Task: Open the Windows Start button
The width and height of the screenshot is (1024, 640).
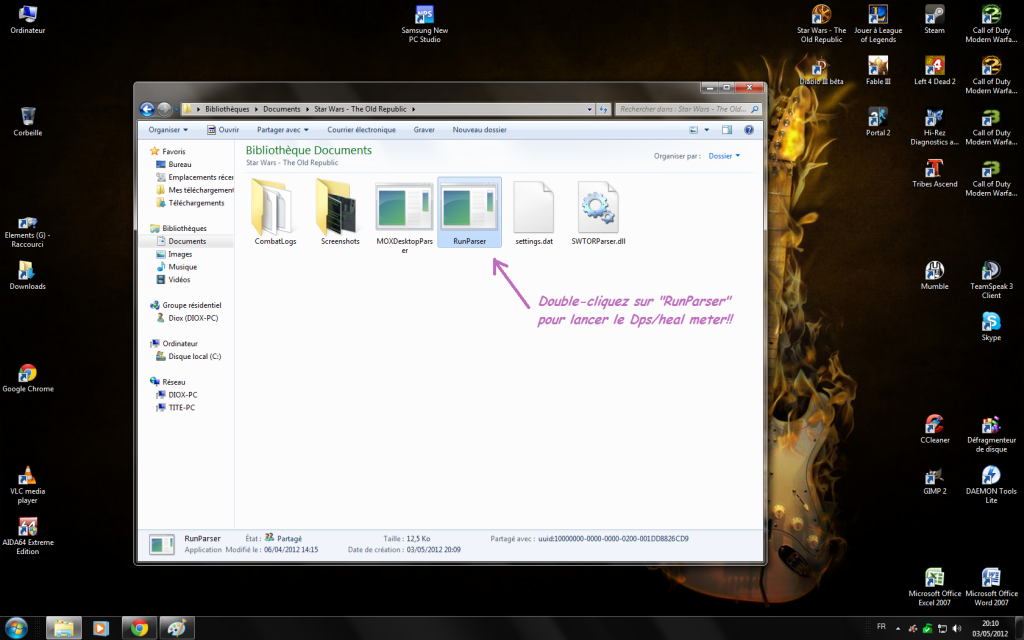Action: [16, 628]
